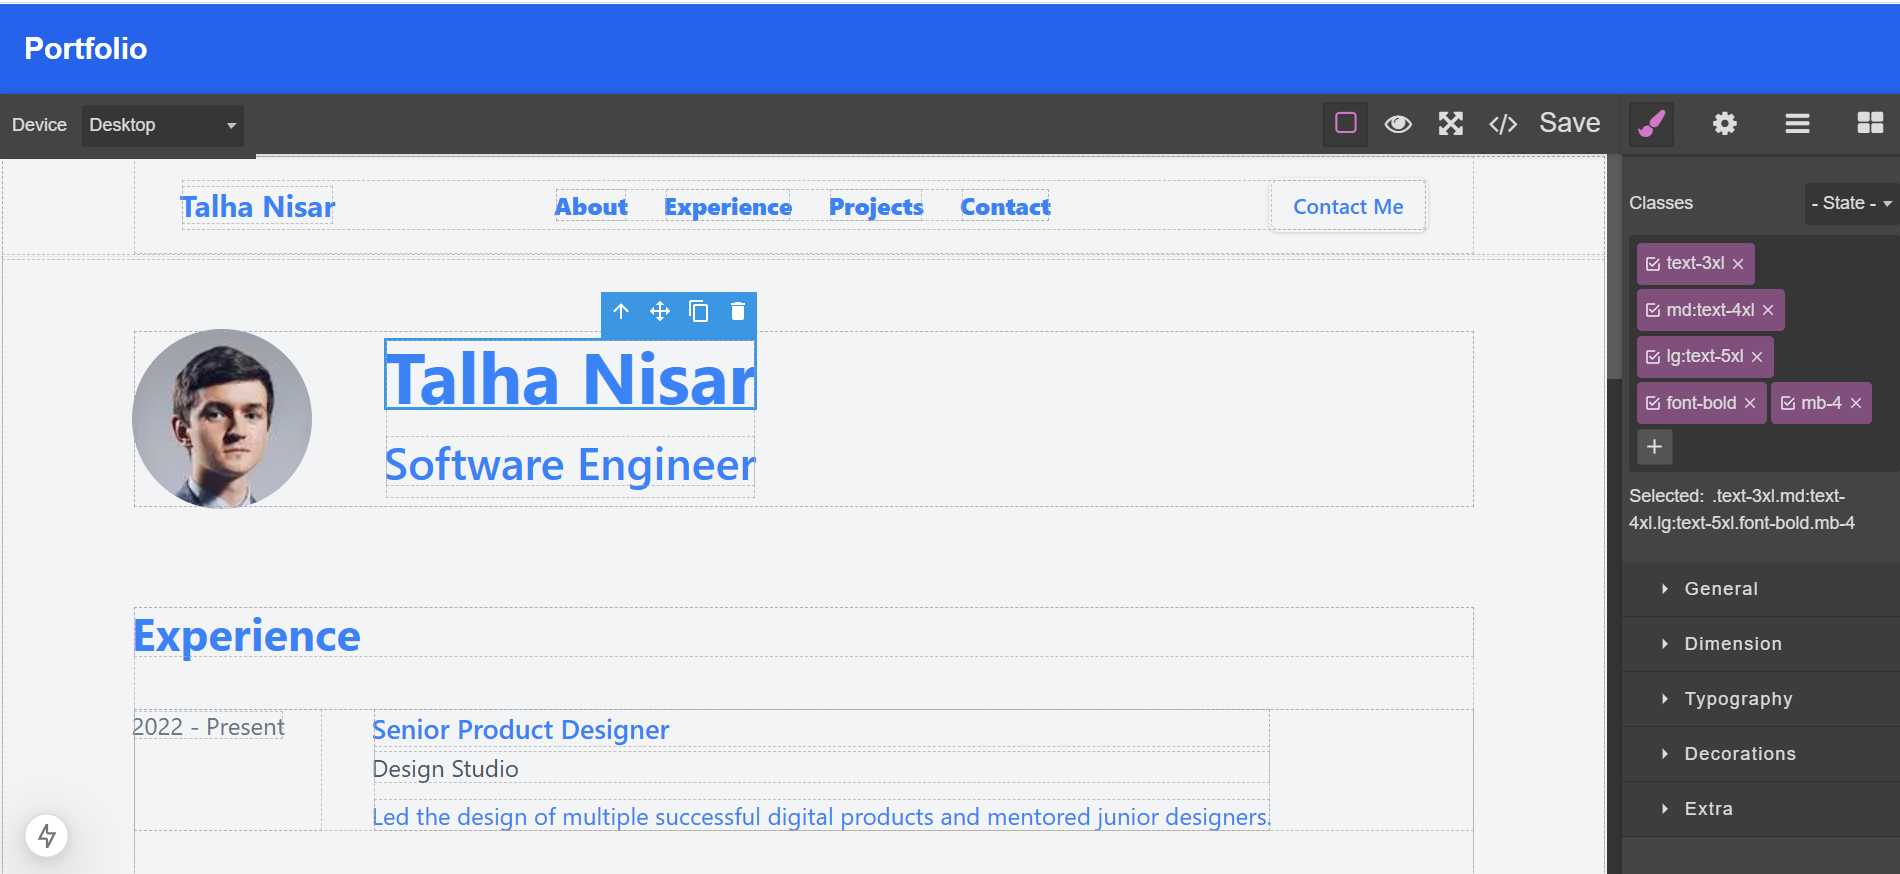Open the Layer Manager lines icon
Image resolution: width=1900 pixels, height=874 pixels.
1797,124
